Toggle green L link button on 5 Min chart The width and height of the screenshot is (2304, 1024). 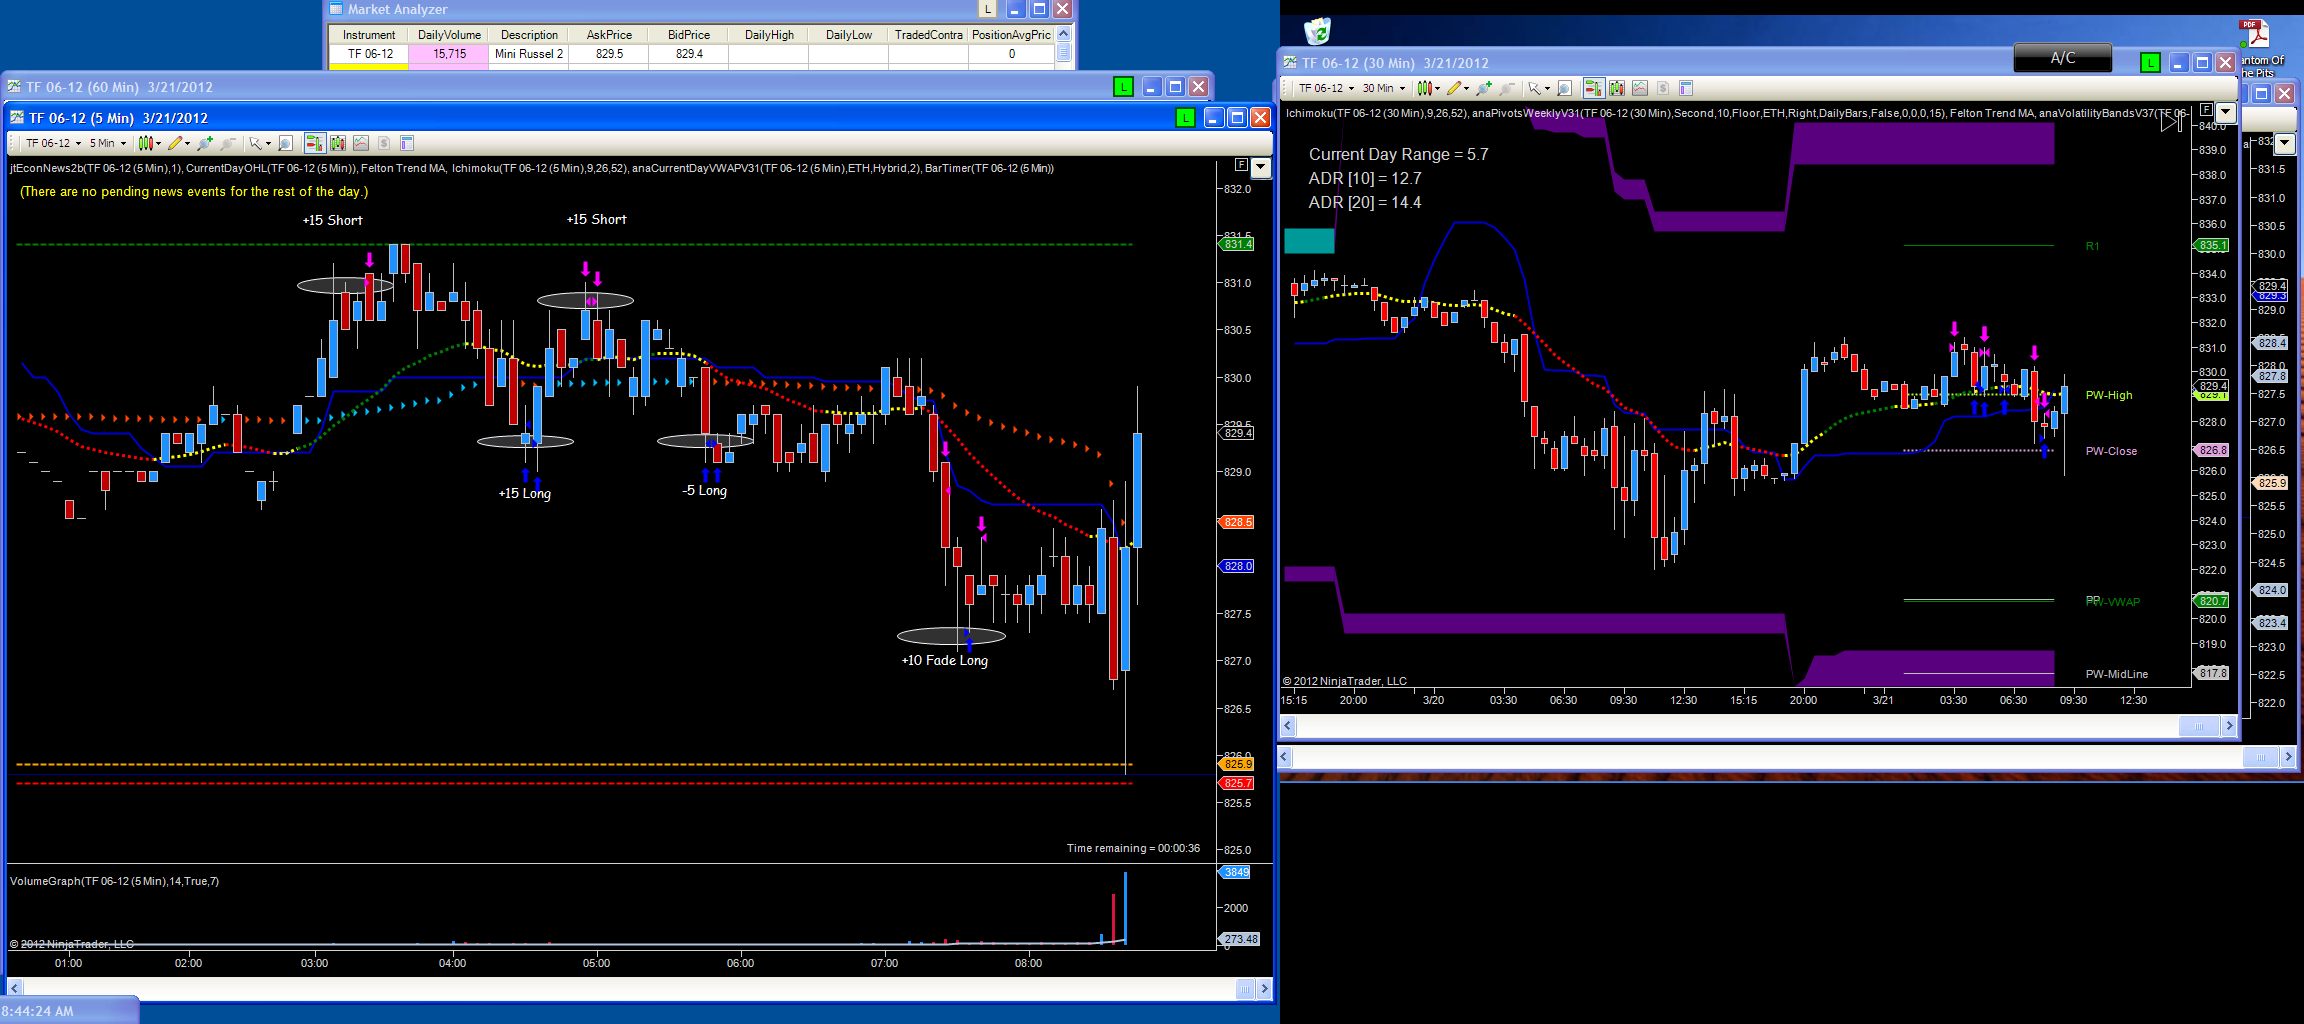pyautogui.click(x=1185, y=118)
